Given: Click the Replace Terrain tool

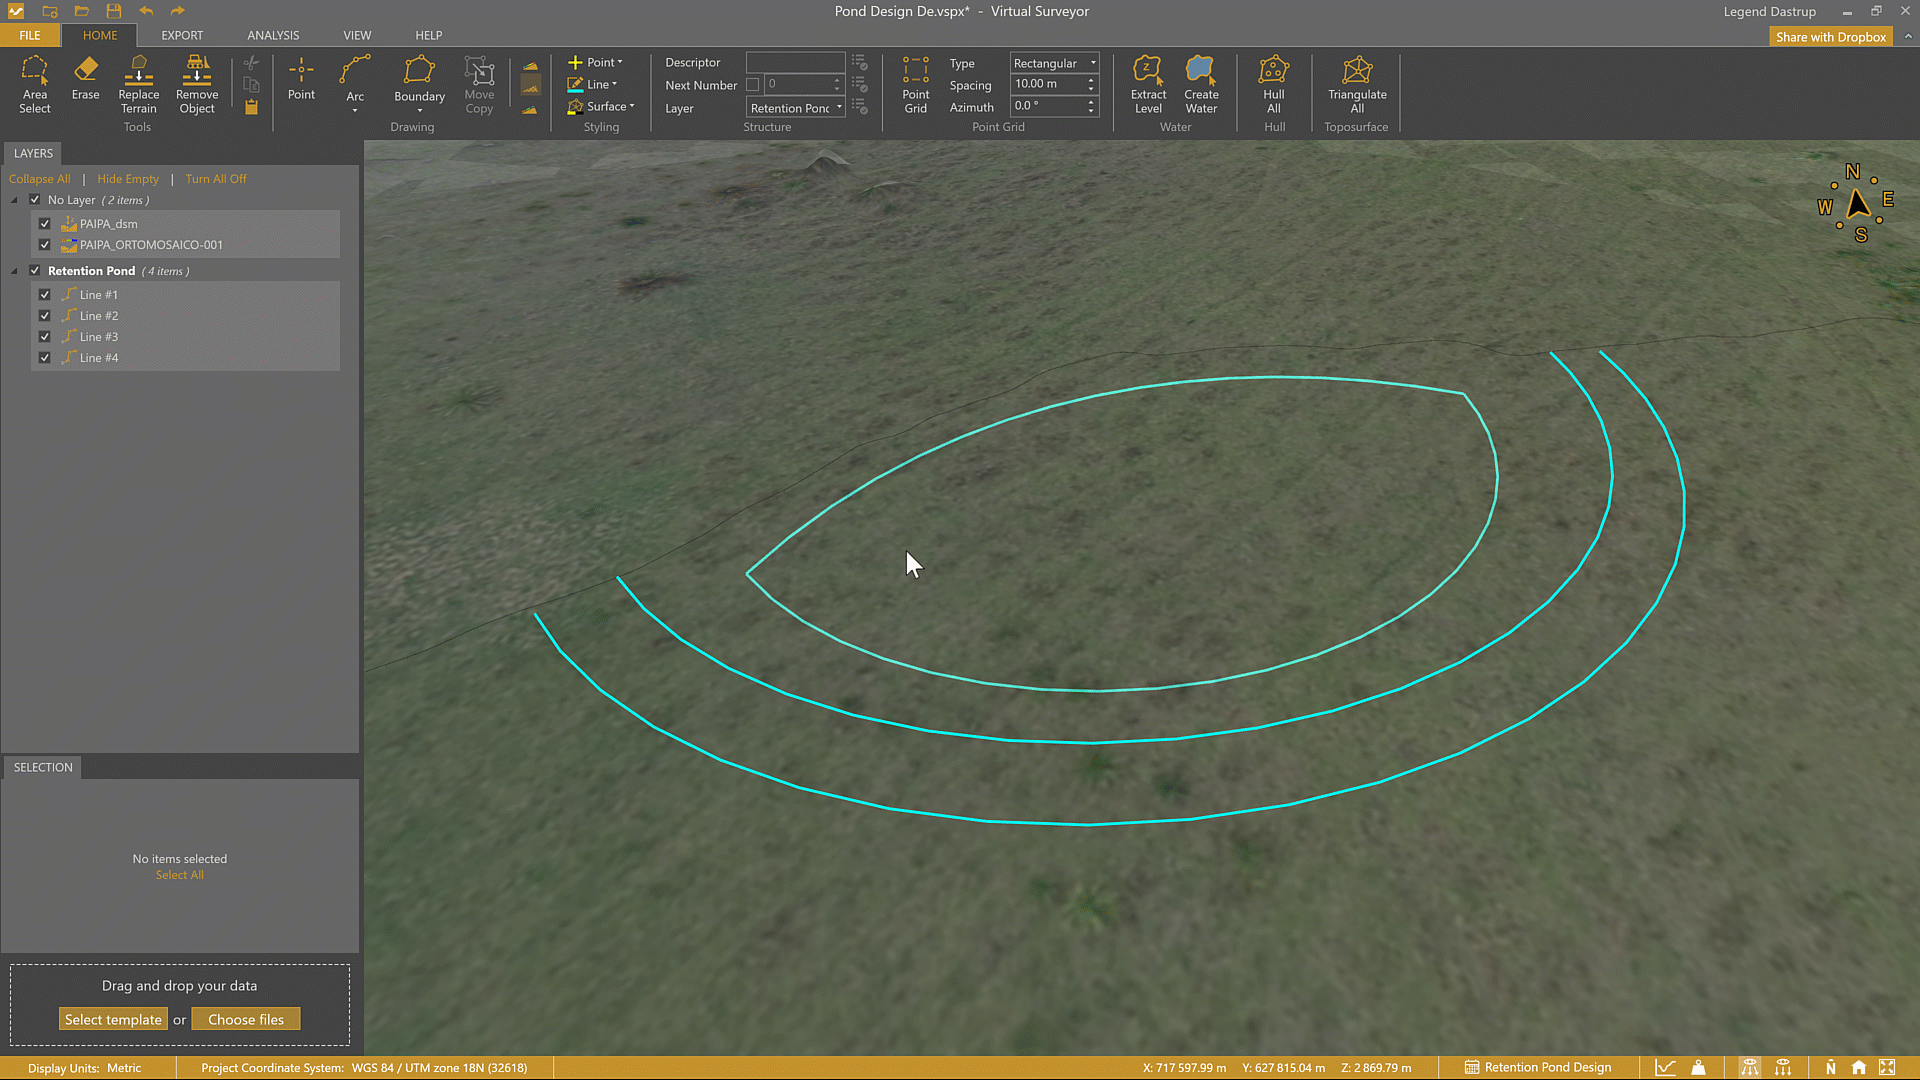Looking at the screenshot, I should coord(138,84).
